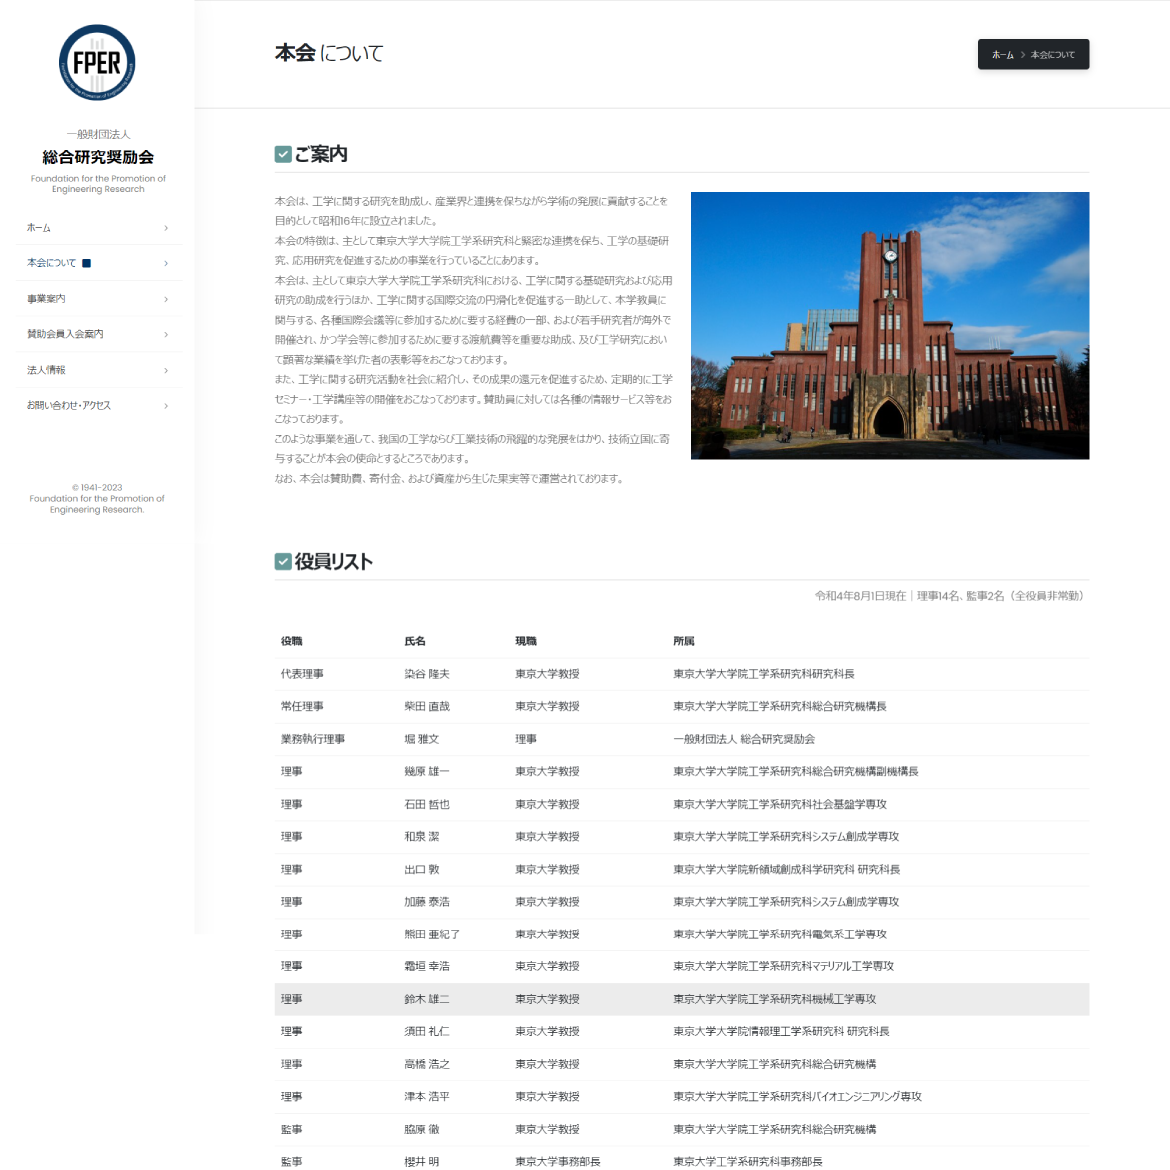Click the checkmark icon beside 役員リスト
This screenshot has height=1170, width=1170.
point(283,562)
